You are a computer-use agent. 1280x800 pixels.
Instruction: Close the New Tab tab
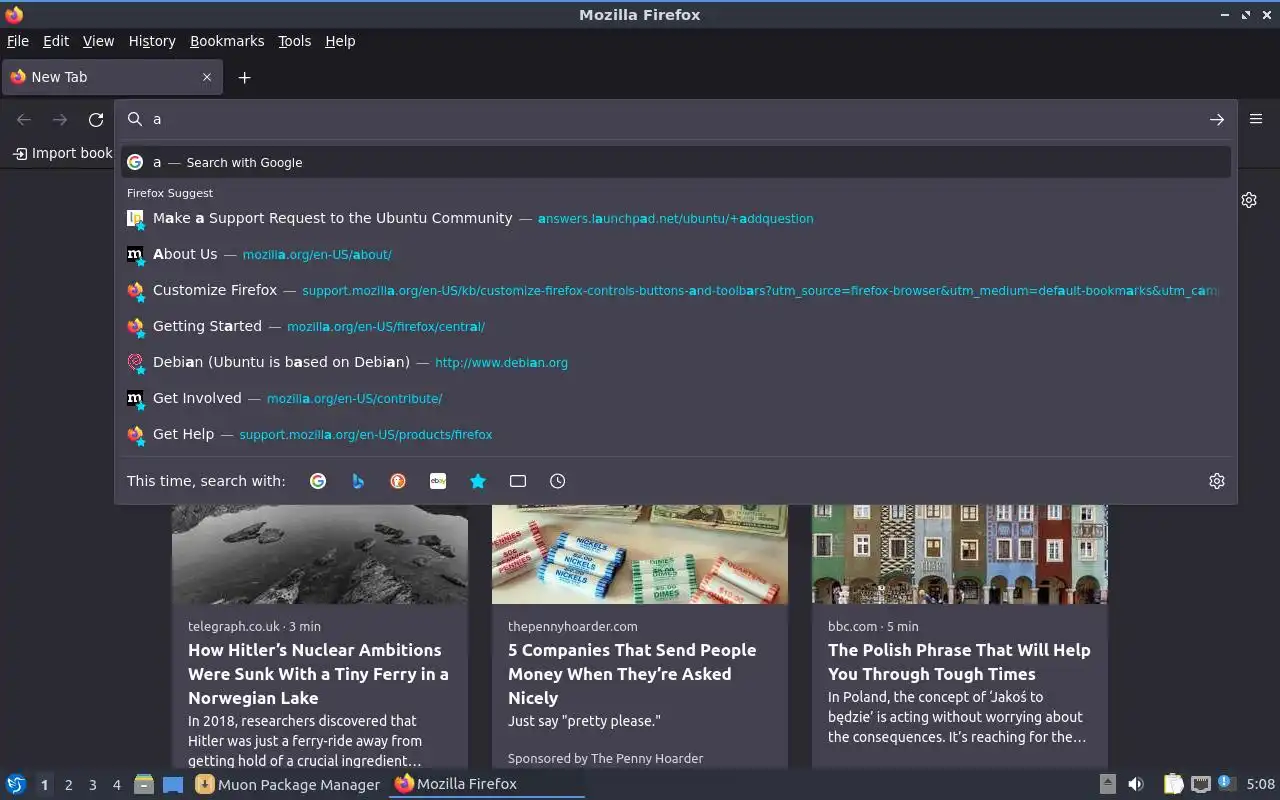(x=207, y=77)
